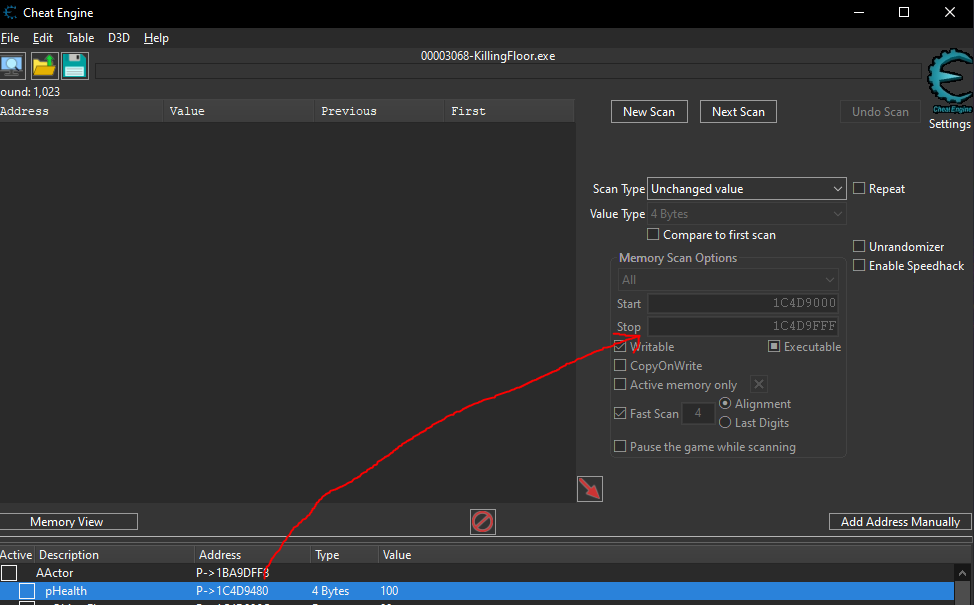
Task: Click Add Address Manually
Action: point(900,522)
